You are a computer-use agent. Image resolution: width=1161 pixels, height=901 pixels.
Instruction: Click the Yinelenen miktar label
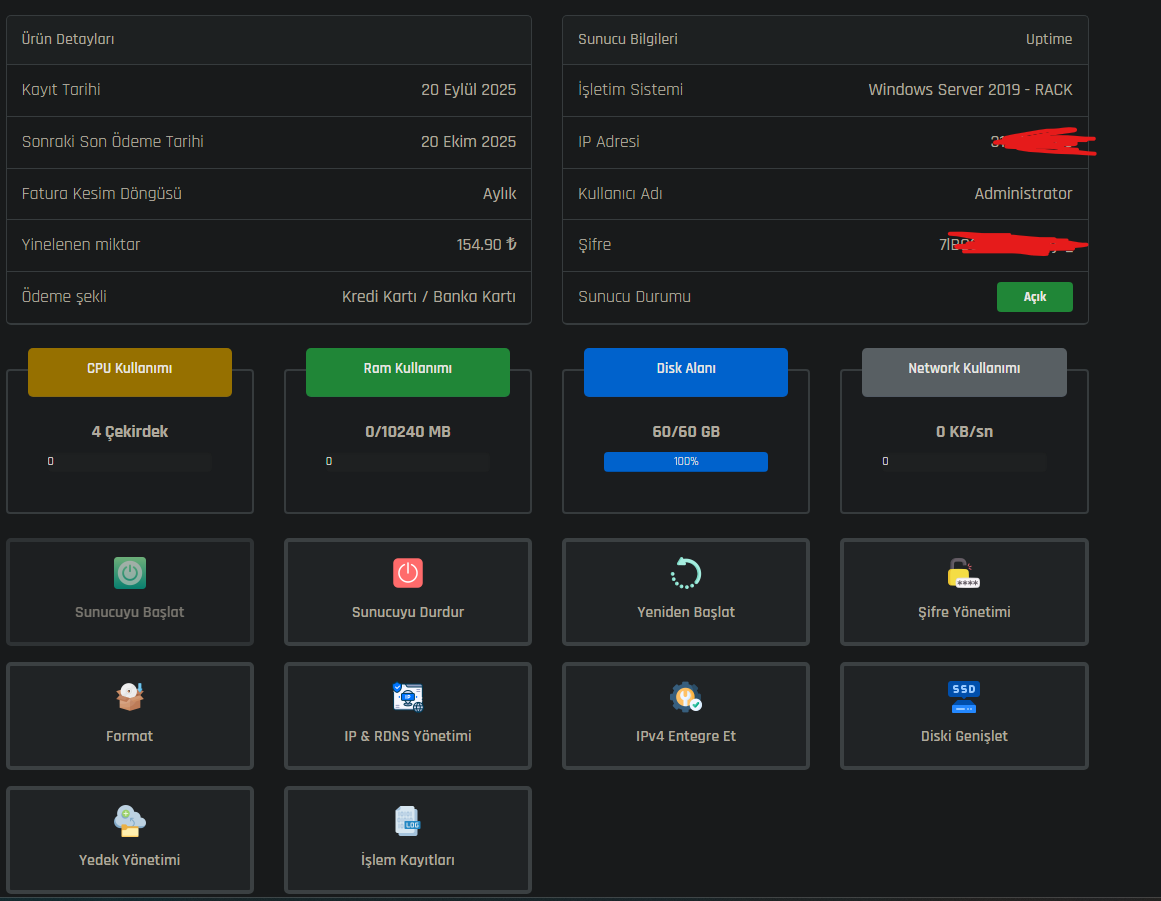[81, 244]
